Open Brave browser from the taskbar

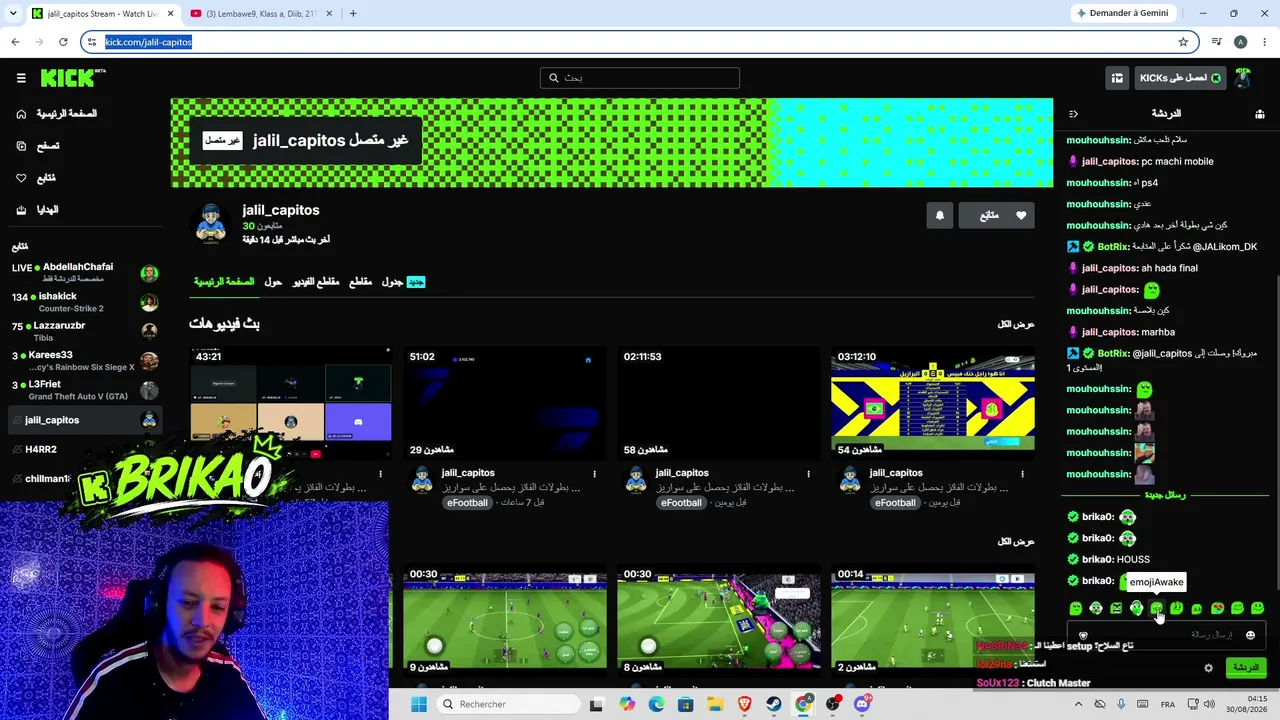(744, 705)
